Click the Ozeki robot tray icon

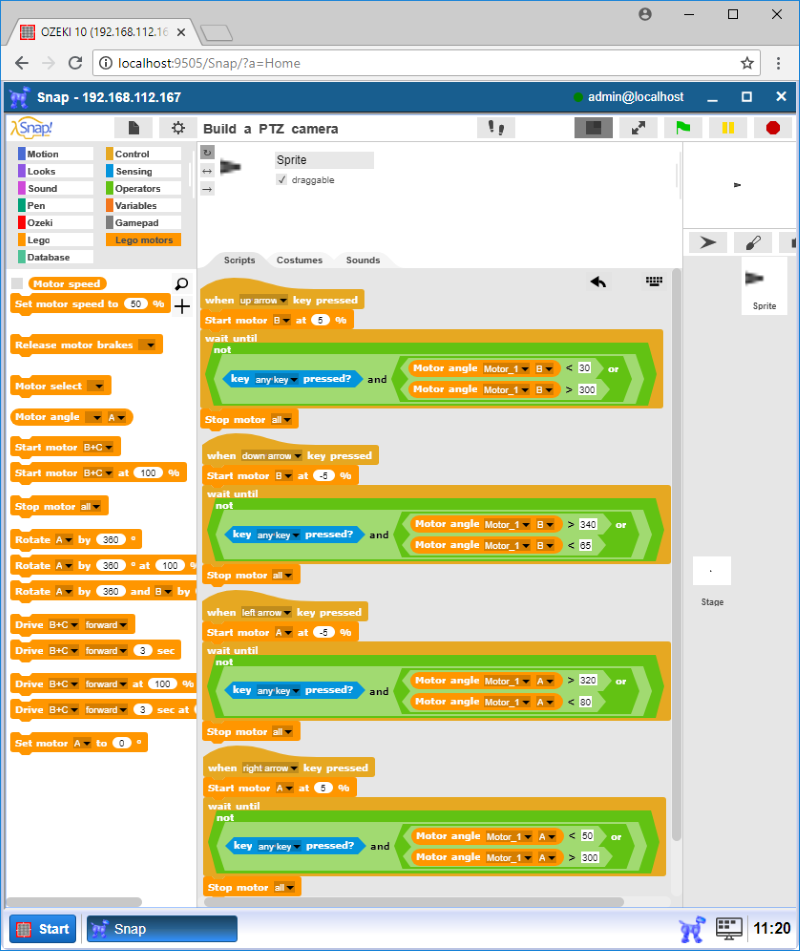pos(692,929)
